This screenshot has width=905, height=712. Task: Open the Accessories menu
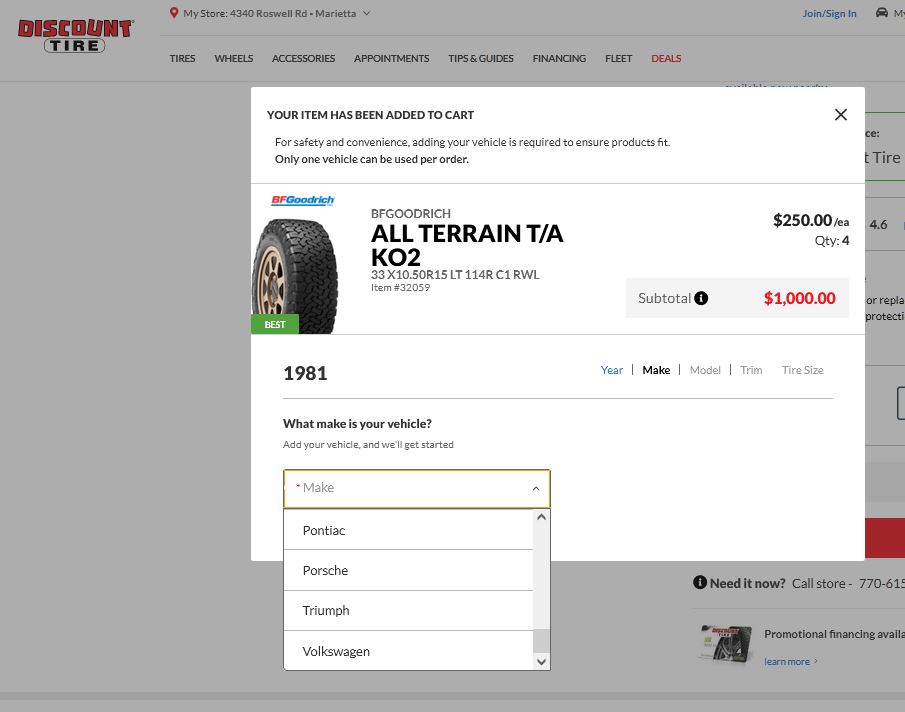click(x=304, y=58)
